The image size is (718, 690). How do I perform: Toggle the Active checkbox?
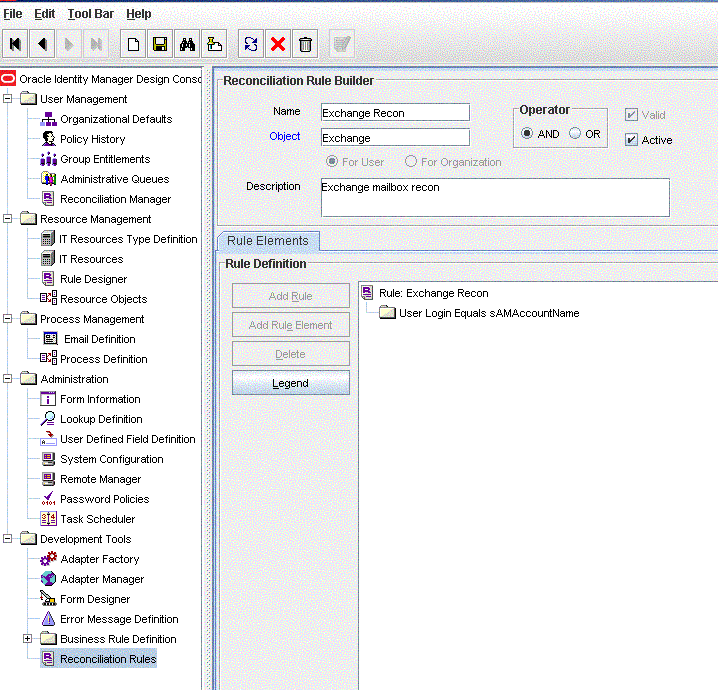pos(631,140)
